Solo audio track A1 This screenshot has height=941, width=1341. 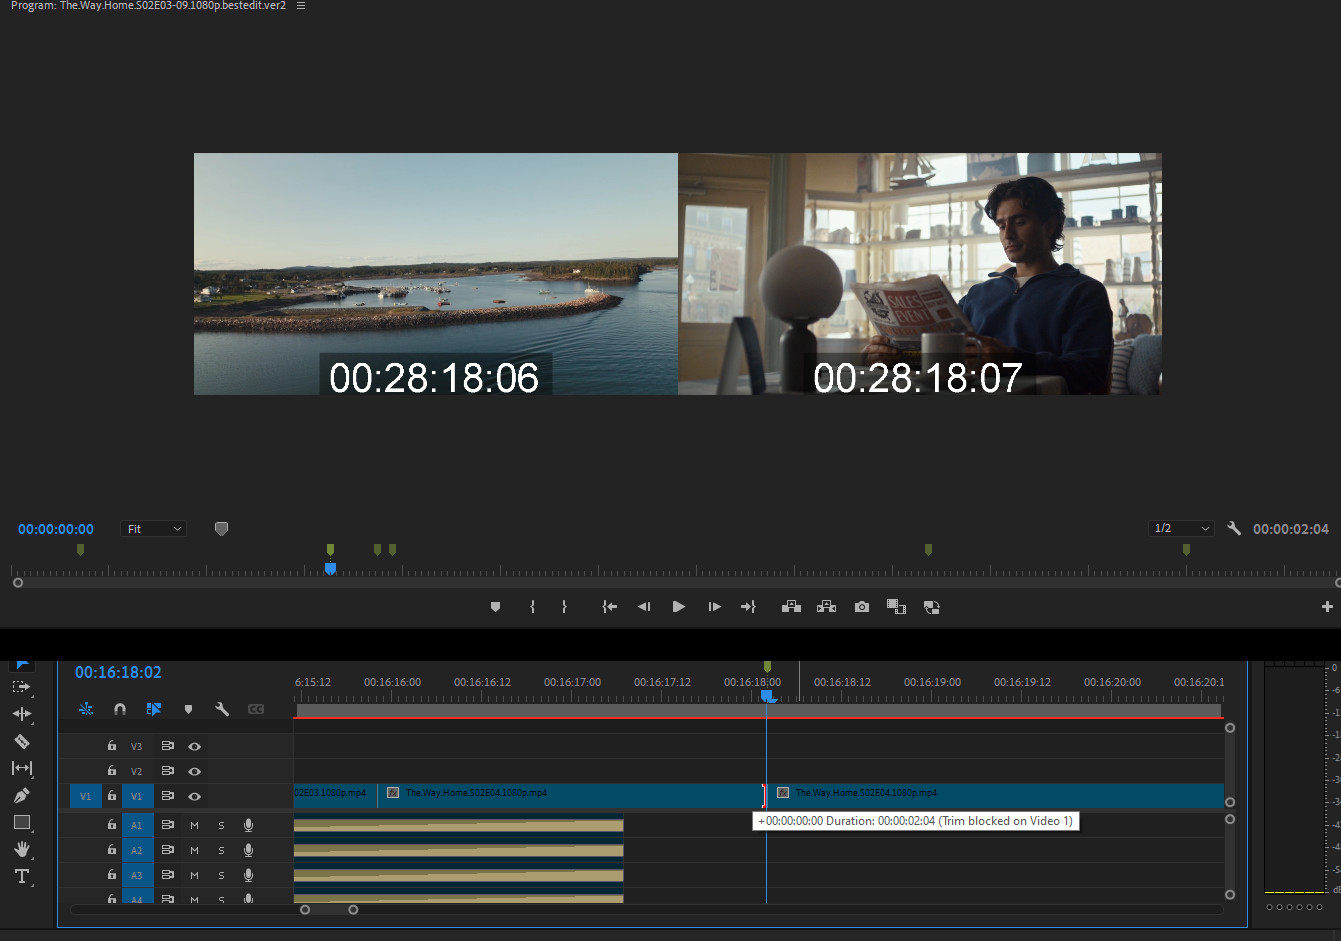click(x=221, y=825)
